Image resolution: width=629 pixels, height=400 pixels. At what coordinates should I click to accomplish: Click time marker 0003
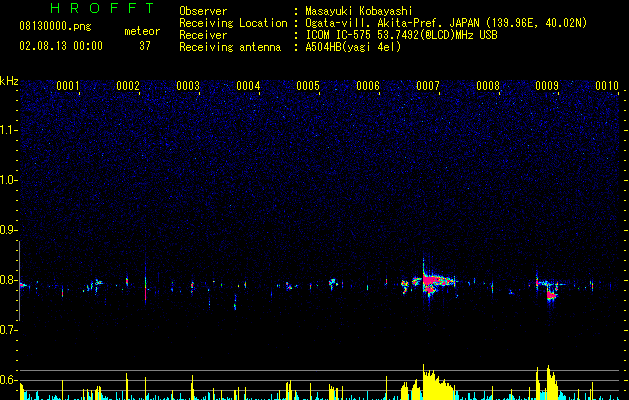(188, 86)
